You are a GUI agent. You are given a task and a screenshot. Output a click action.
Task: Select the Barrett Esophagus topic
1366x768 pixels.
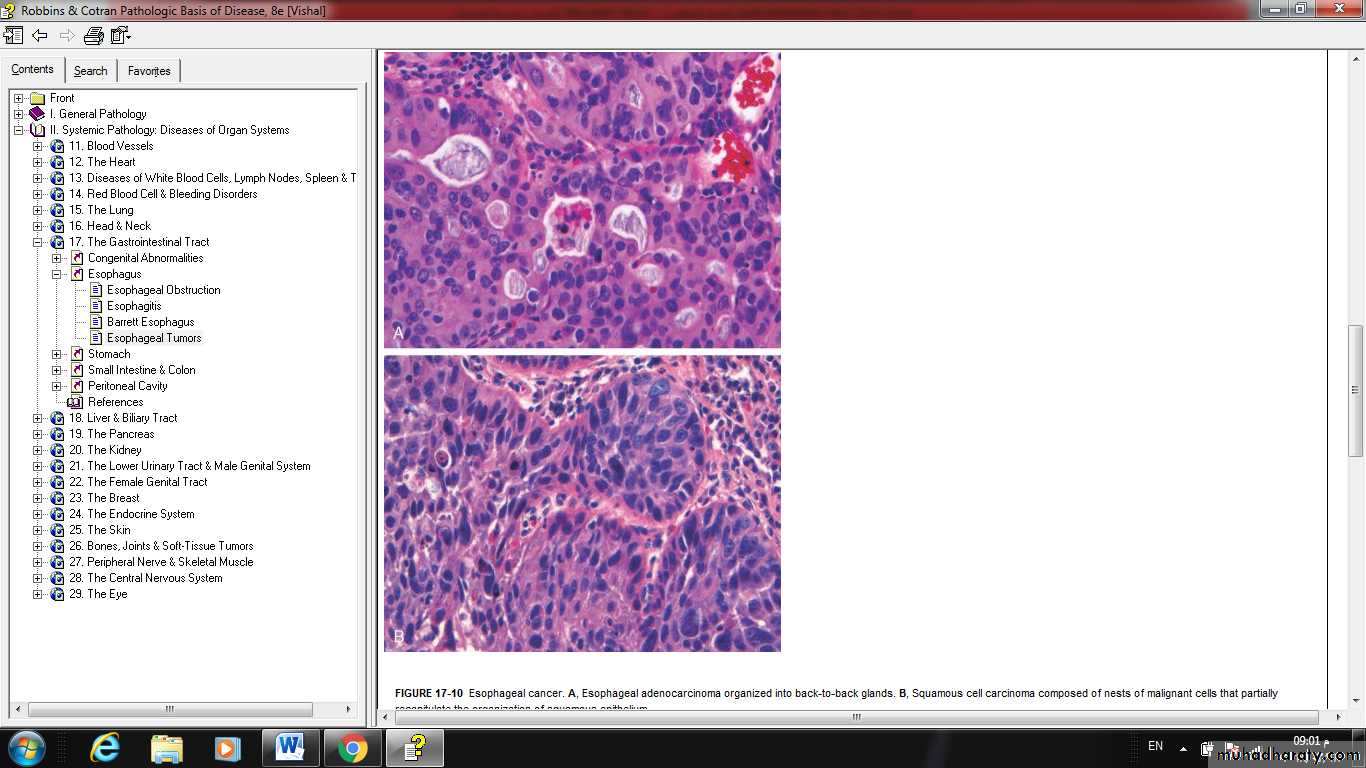(150, 322)
